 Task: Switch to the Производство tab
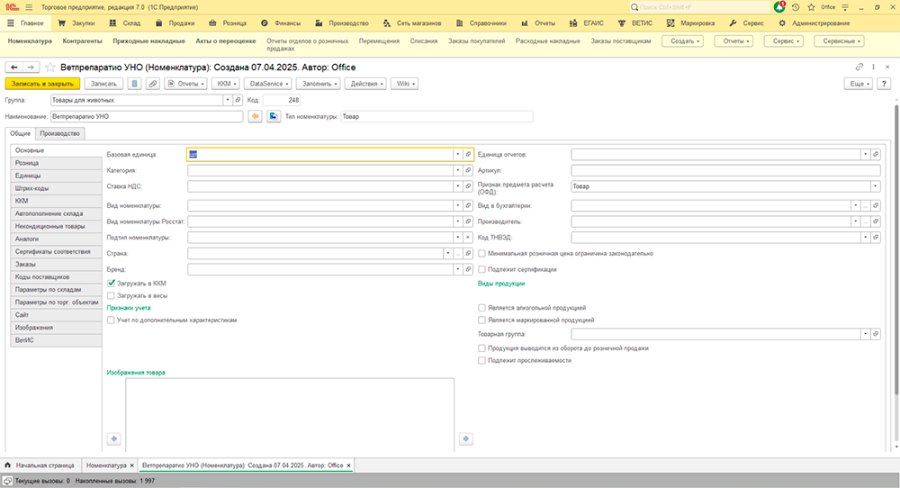(60, 133)
